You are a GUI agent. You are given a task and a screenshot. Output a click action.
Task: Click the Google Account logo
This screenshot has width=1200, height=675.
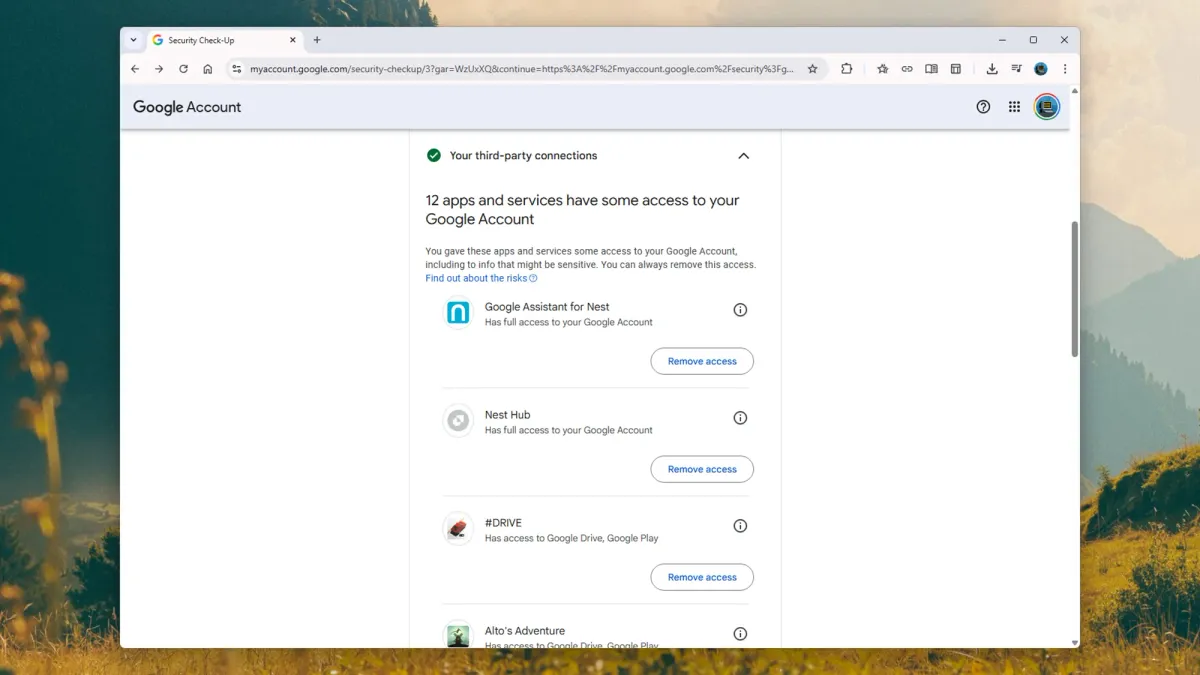tap(187, 107)
